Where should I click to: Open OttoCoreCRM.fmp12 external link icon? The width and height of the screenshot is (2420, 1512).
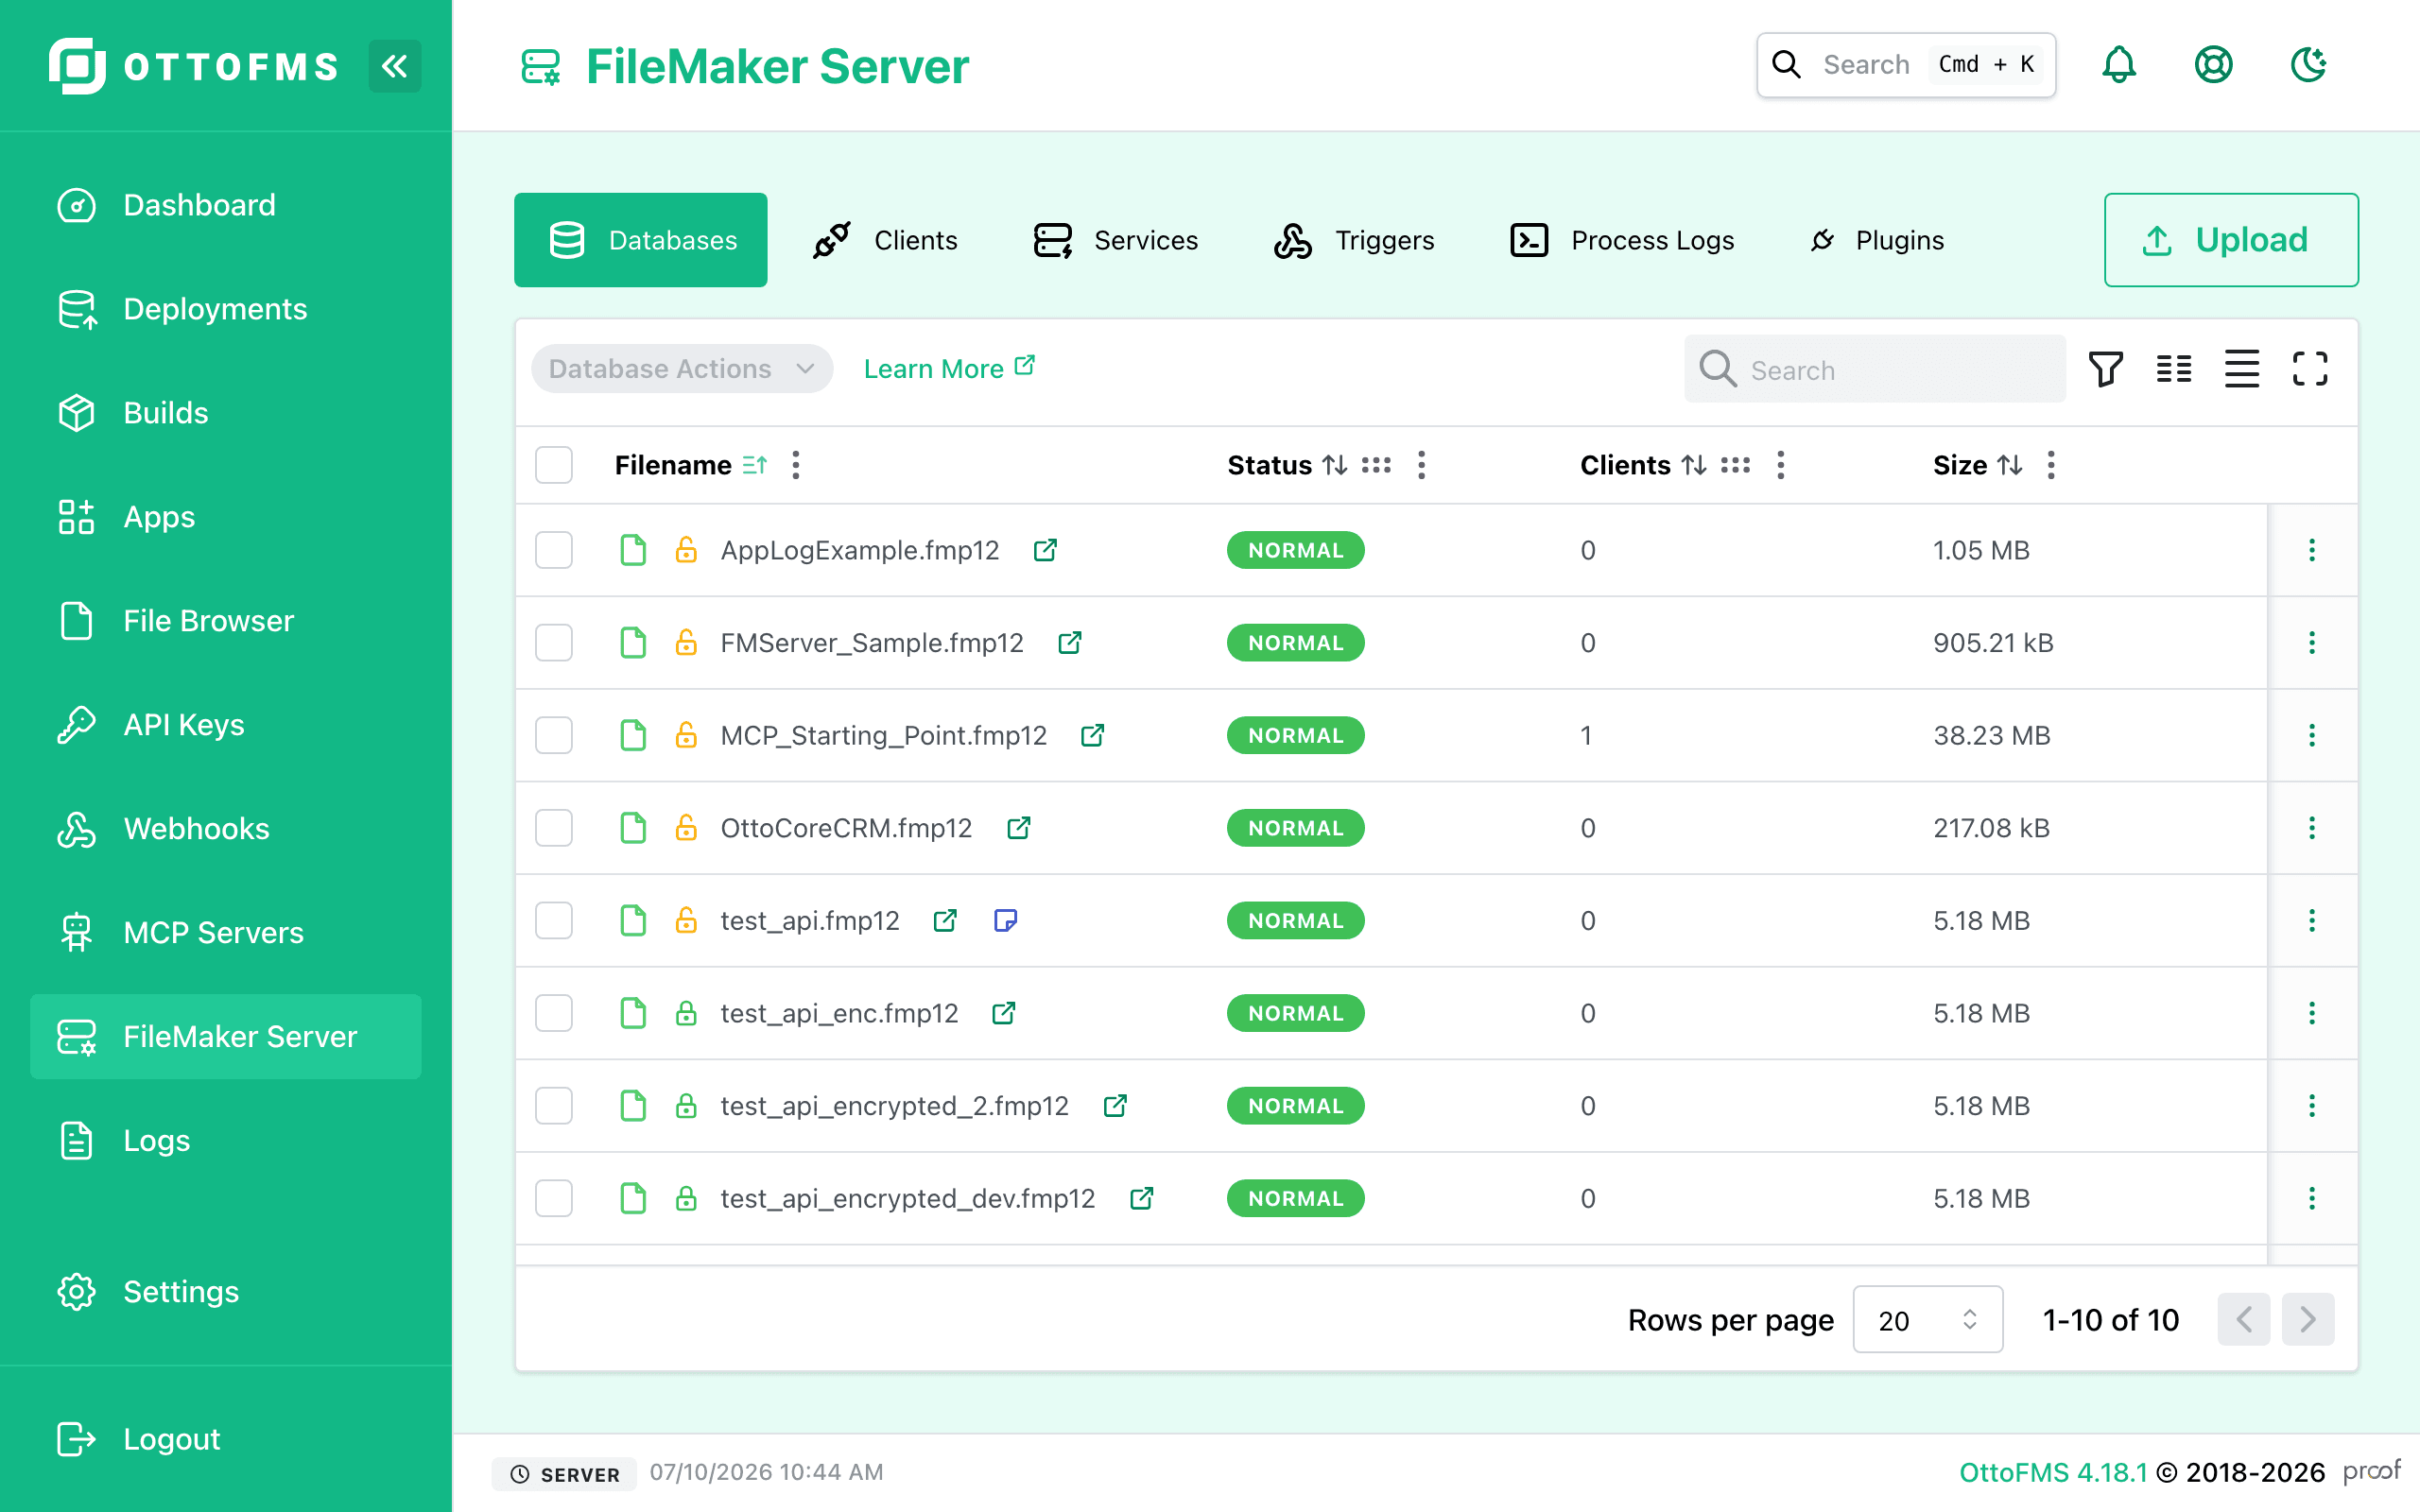tap(1018, 828)
